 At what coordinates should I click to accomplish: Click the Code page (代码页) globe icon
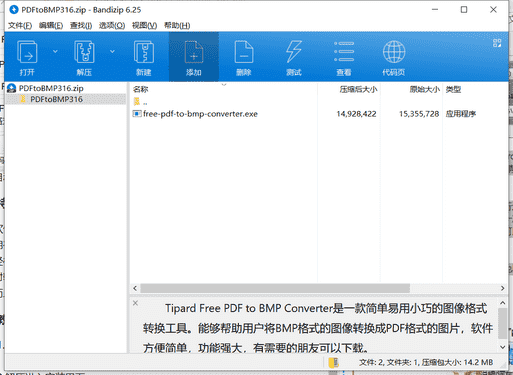[394, 52]
